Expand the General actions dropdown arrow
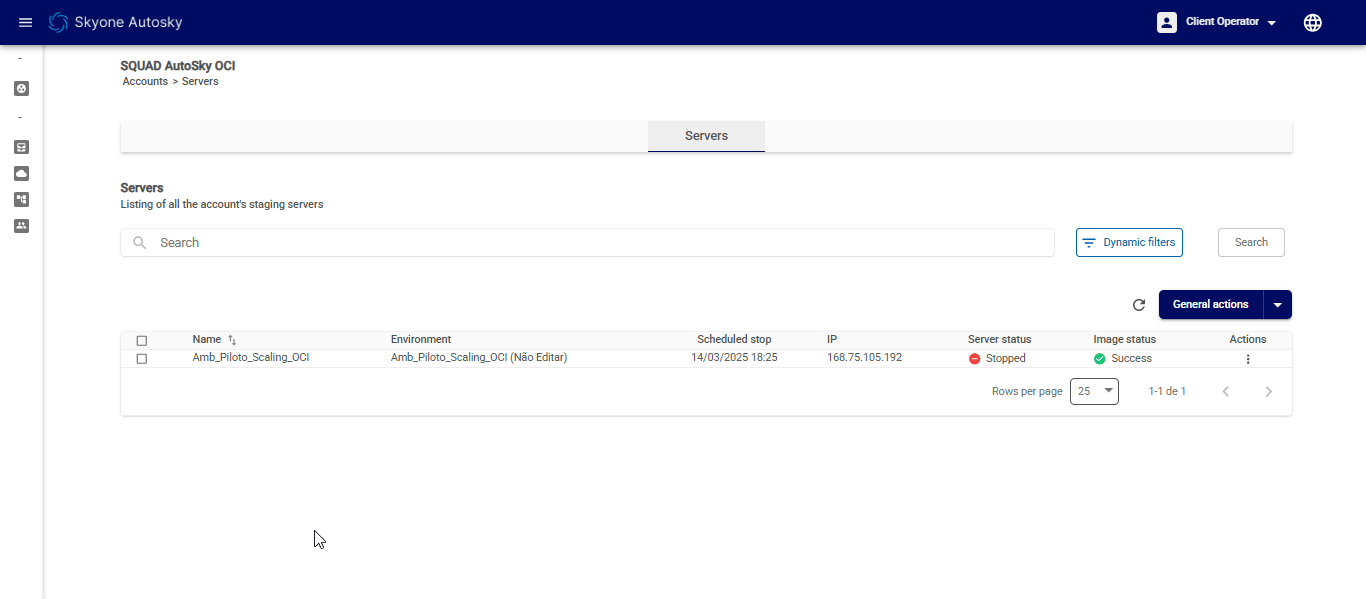The height and width of the screenshot is (599, 1366). pyautogui.click(x=1278, y=305)
